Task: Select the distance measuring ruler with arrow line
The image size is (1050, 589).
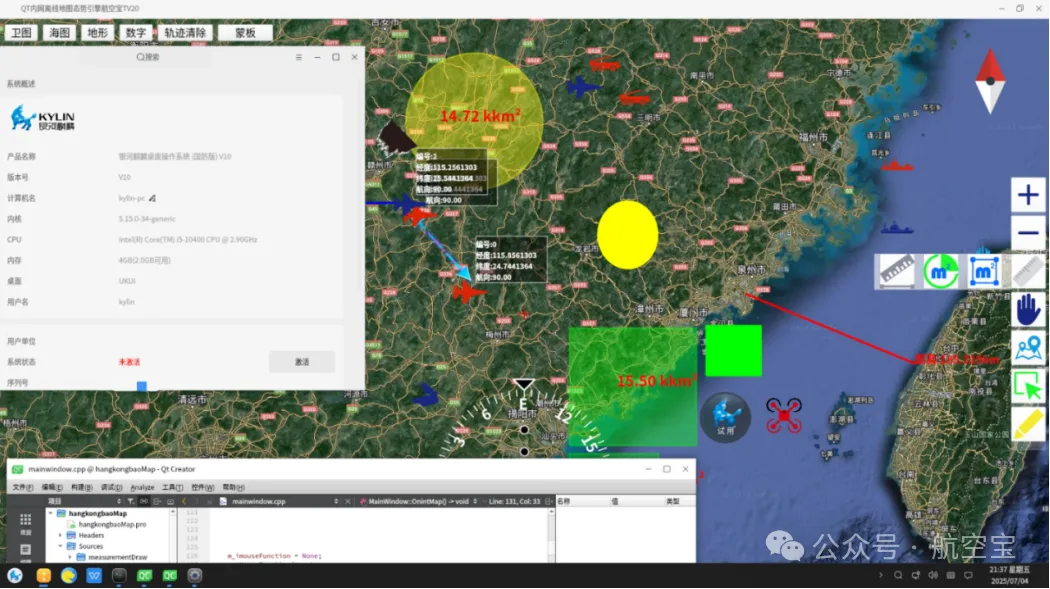Action: [x=897, y=271]
